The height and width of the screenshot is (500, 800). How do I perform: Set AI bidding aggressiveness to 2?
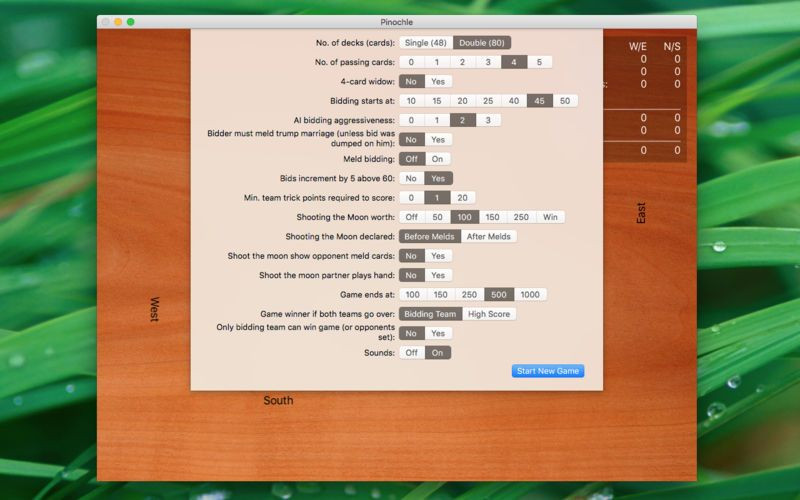pyautogui.click(x=462, y=120)
